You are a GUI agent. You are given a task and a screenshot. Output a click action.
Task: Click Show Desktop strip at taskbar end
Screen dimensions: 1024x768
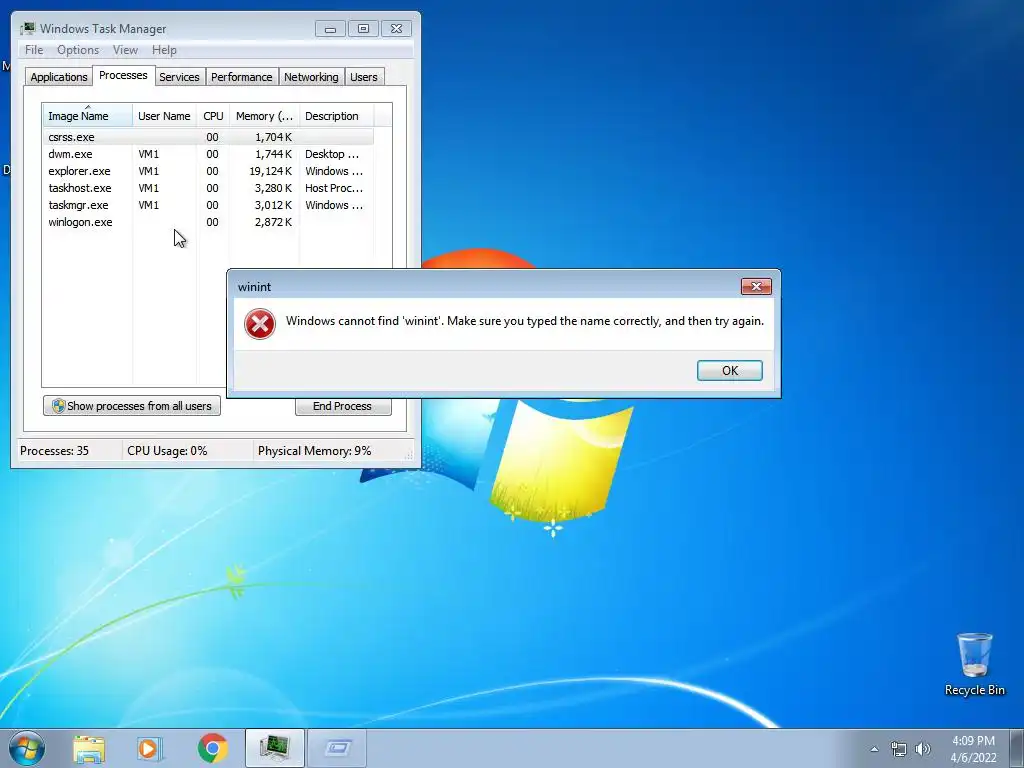[x=1017, y=748]
